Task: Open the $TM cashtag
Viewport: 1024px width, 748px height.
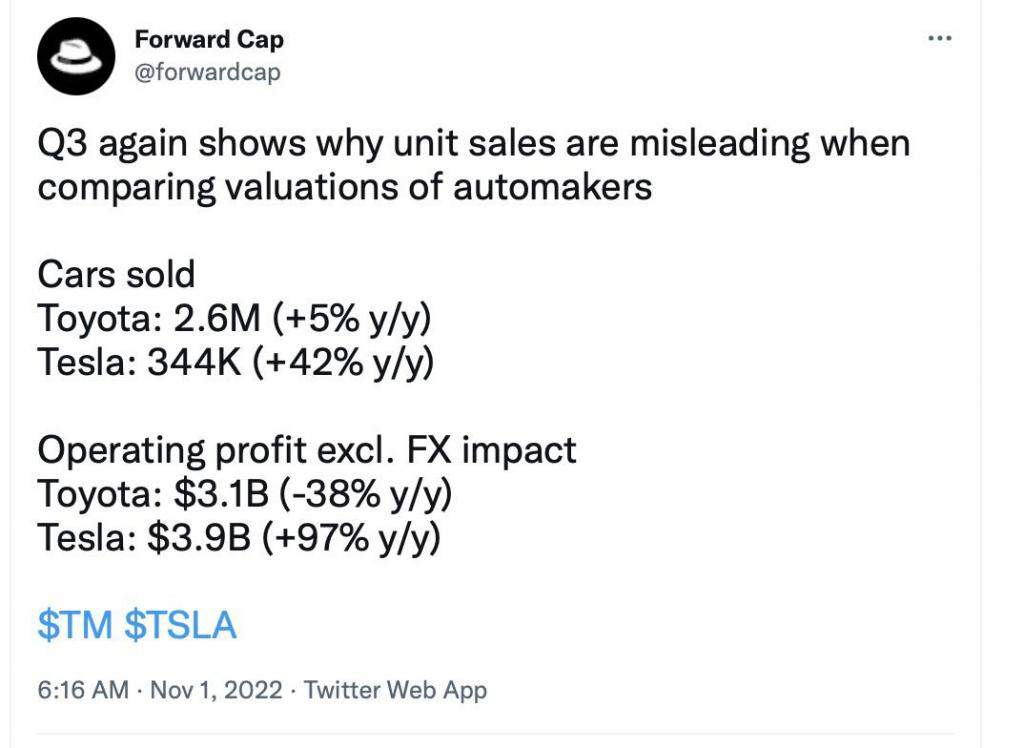Action: (75, 625)
